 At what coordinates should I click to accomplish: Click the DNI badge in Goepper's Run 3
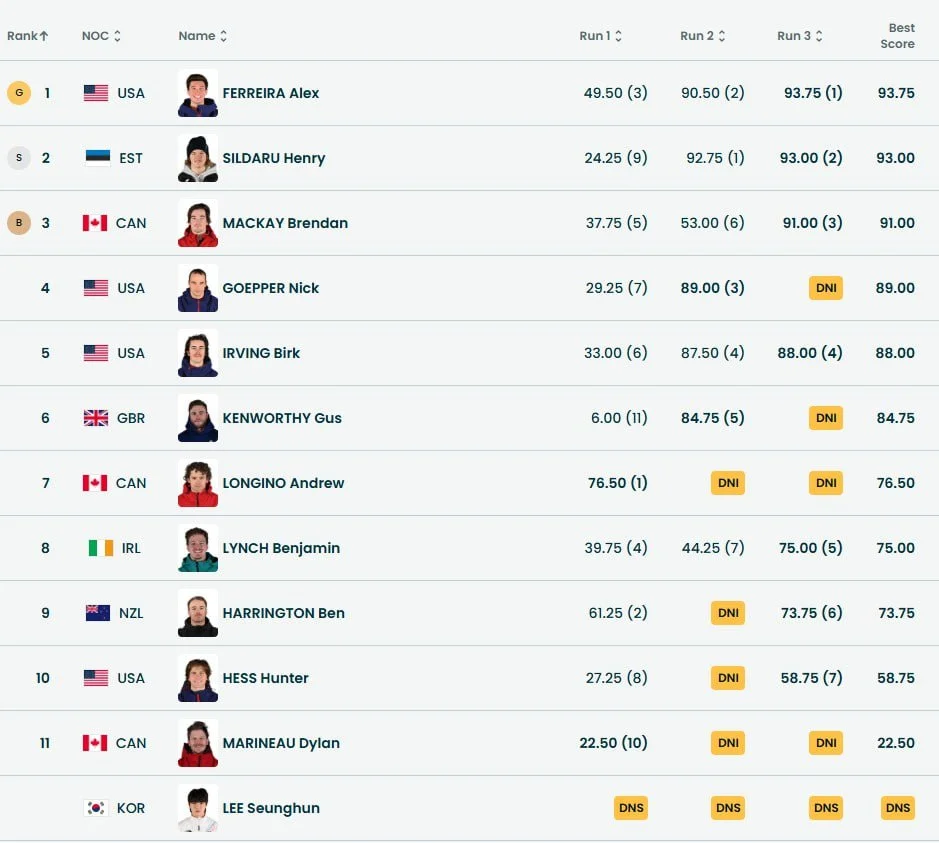pos(826,288)
